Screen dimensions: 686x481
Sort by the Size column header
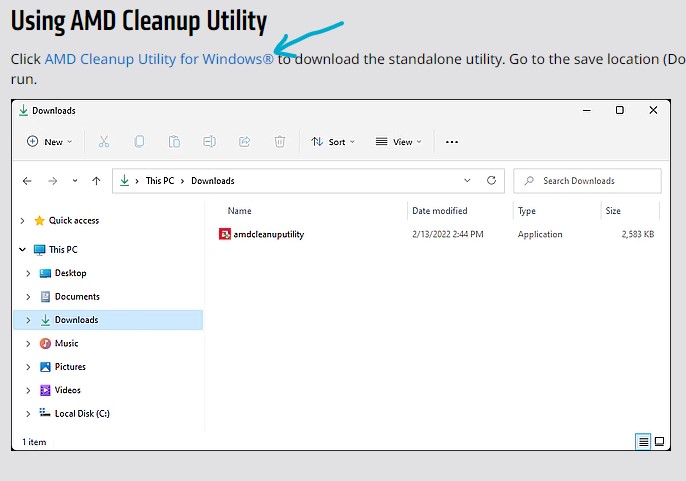coord(613,211)
